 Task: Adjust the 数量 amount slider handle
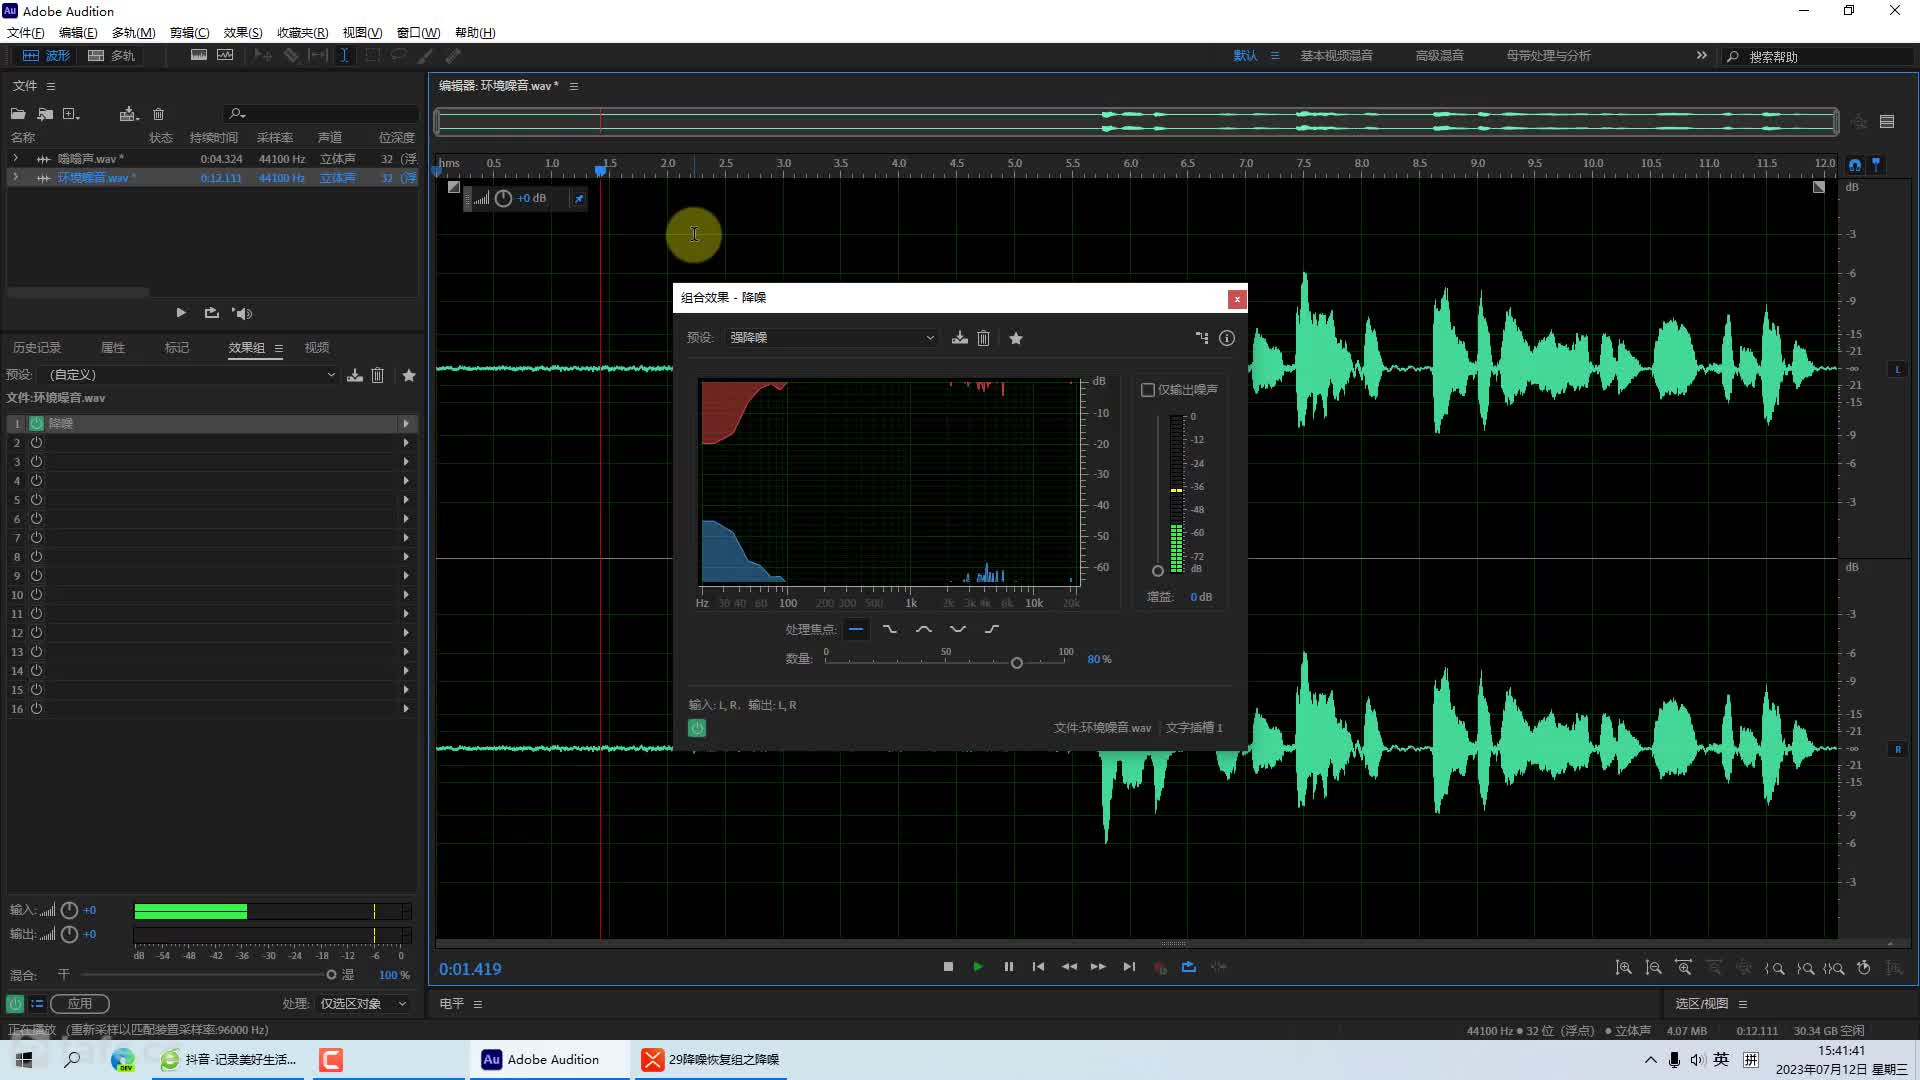click(x=1017, y=663)
